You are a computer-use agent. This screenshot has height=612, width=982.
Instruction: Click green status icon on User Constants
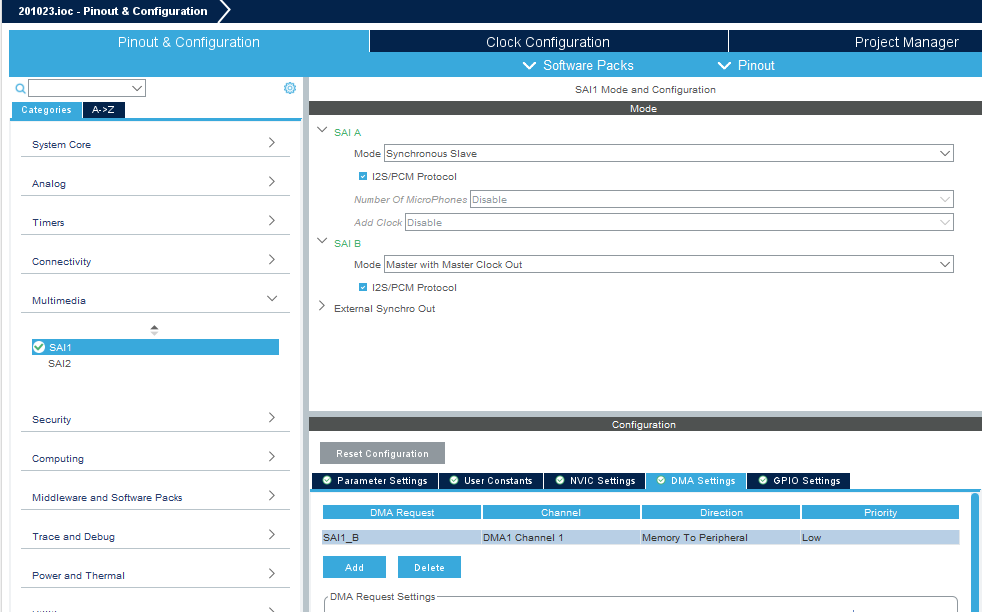pos(456,481)
